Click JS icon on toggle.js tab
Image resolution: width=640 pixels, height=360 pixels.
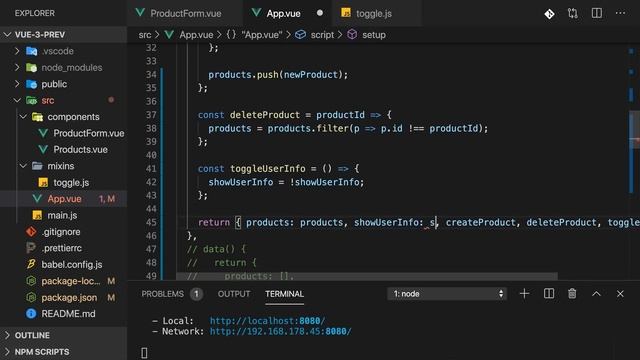pos(346,13)
